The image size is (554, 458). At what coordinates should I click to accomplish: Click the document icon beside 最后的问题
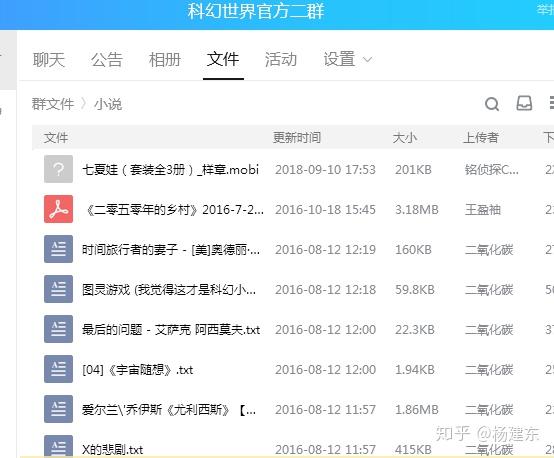coord(58,329)
